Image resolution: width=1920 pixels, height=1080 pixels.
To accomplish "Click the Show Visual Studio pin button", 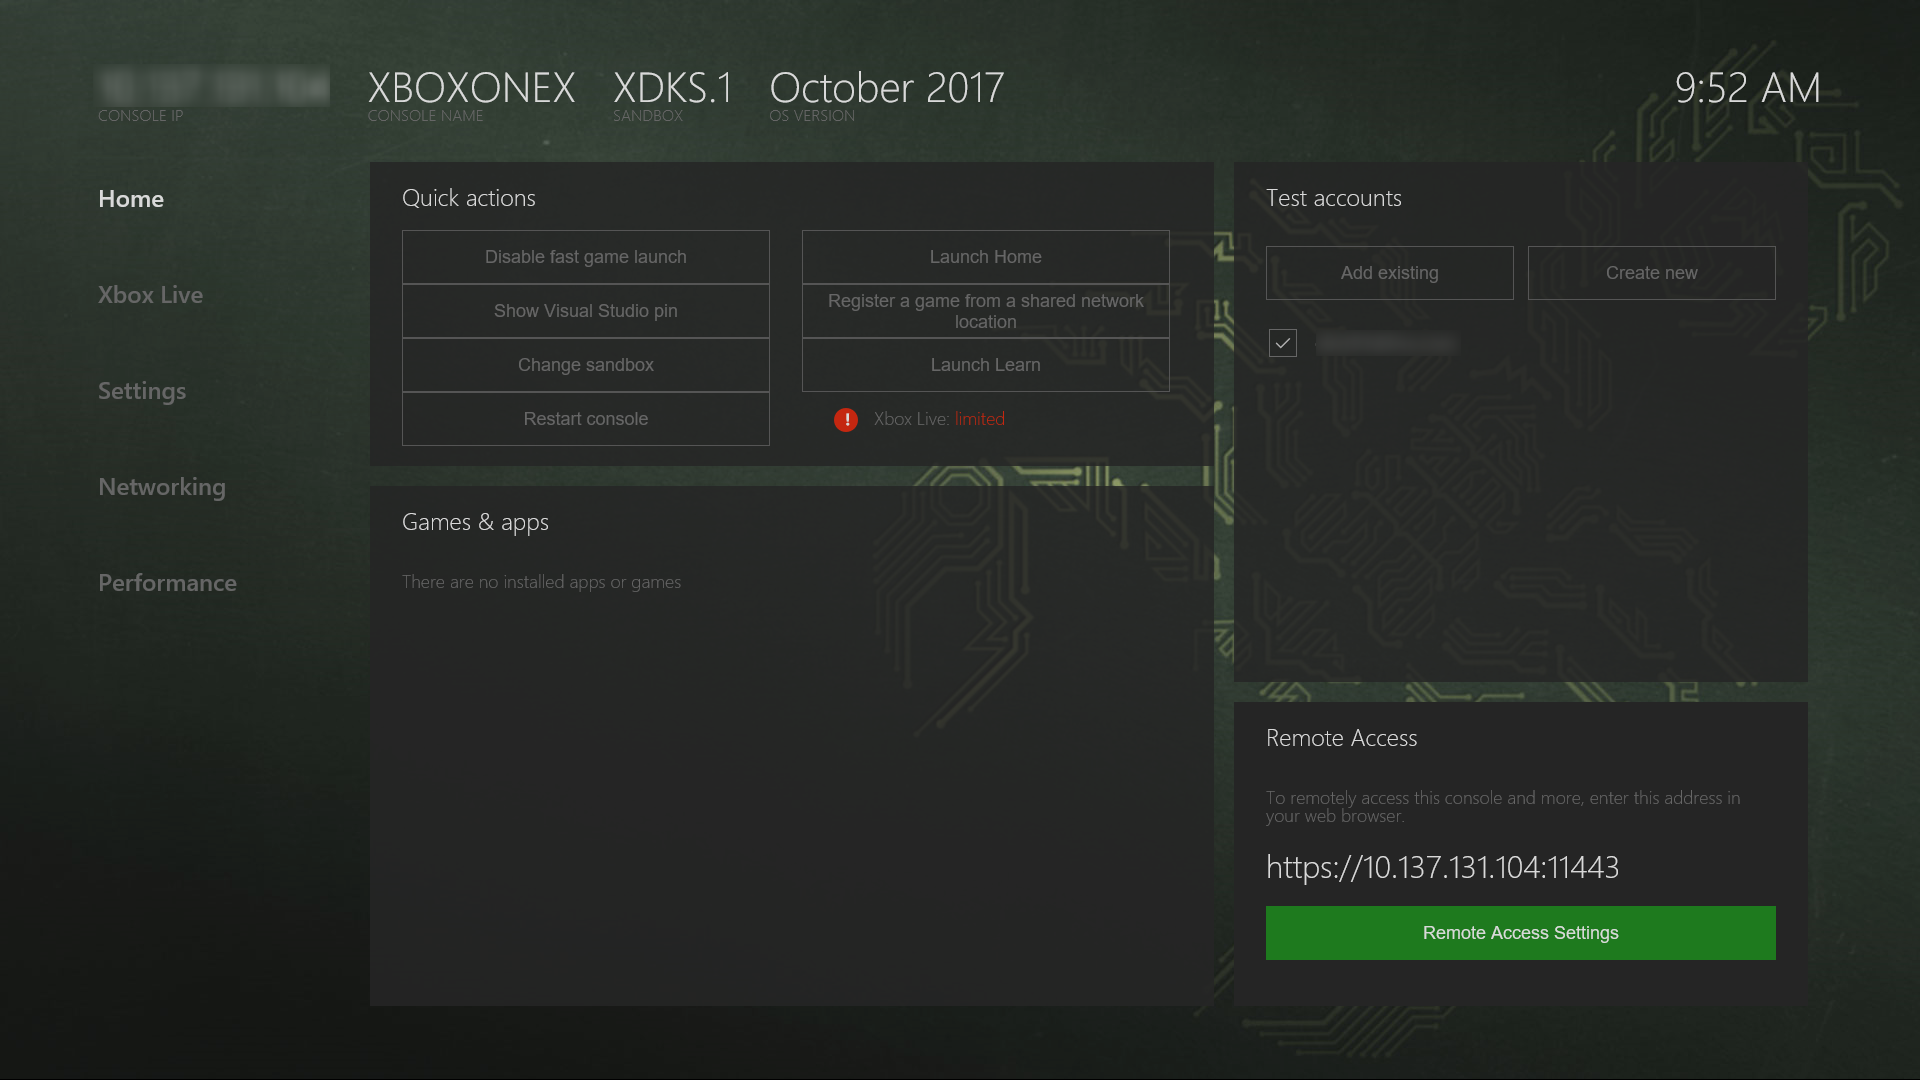I will pos(585,310).
